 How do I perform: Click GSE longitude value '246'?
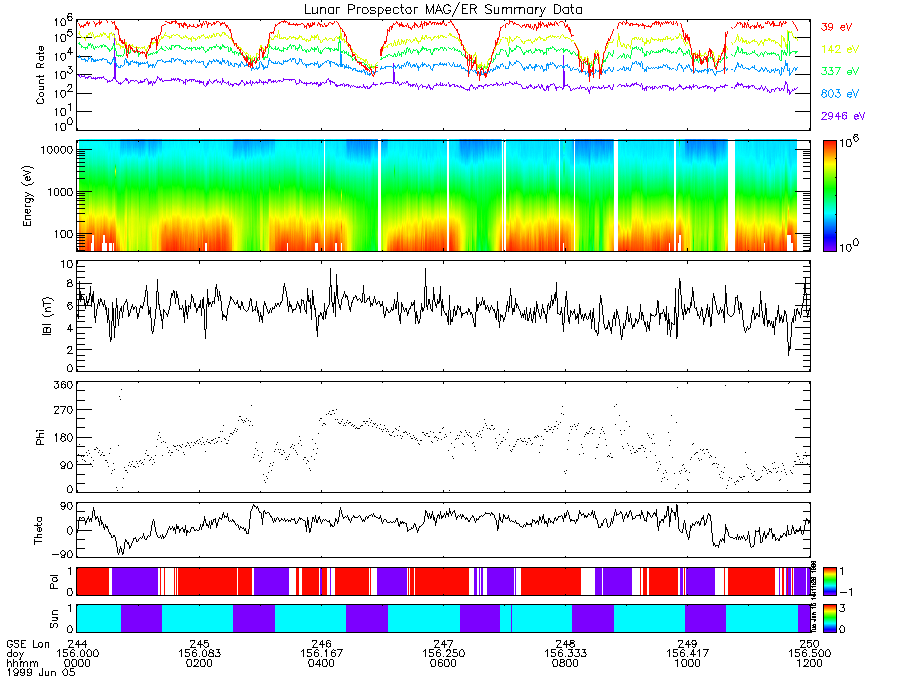click(x=321, y=644)
